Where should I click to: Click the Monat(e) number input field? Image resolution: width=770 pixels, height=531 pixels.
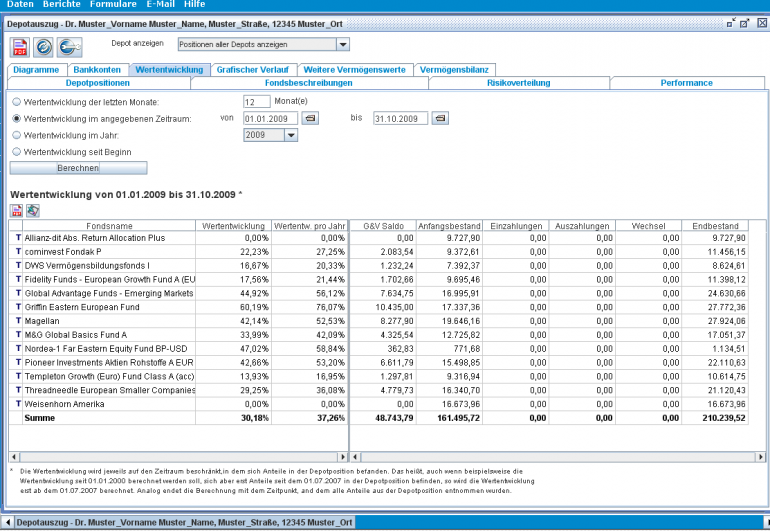click(x=256, y=102)
